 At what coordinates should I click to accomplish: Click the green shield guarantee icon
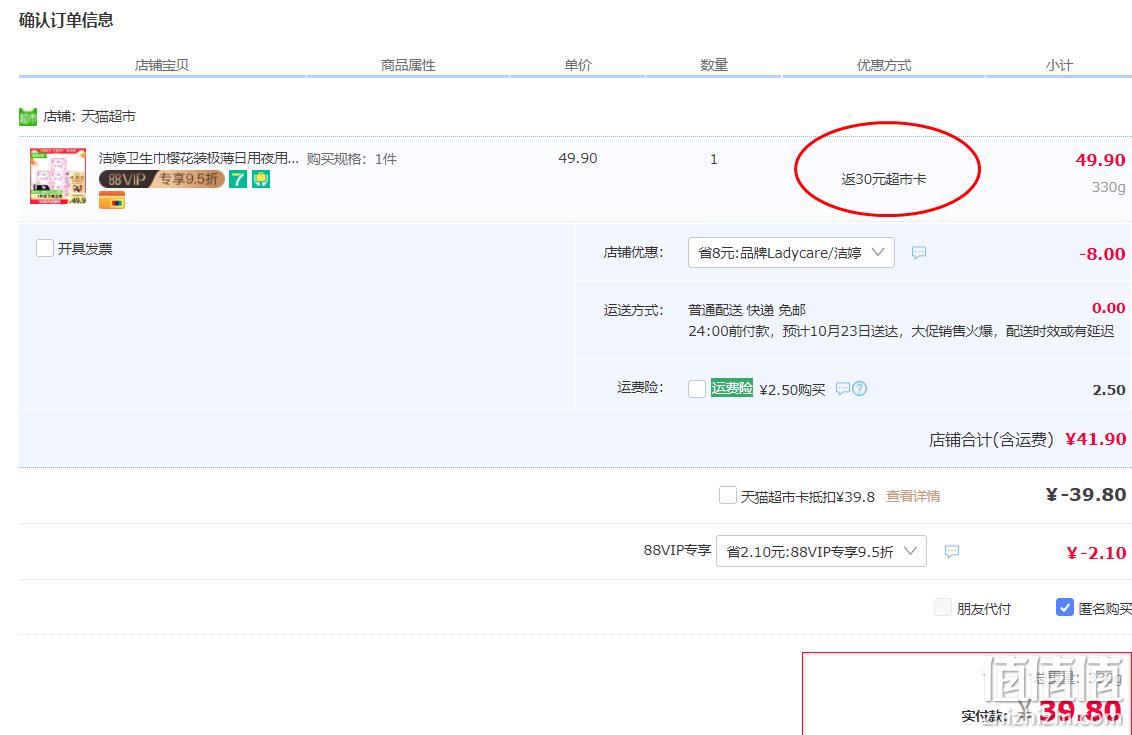coord(261,178)
